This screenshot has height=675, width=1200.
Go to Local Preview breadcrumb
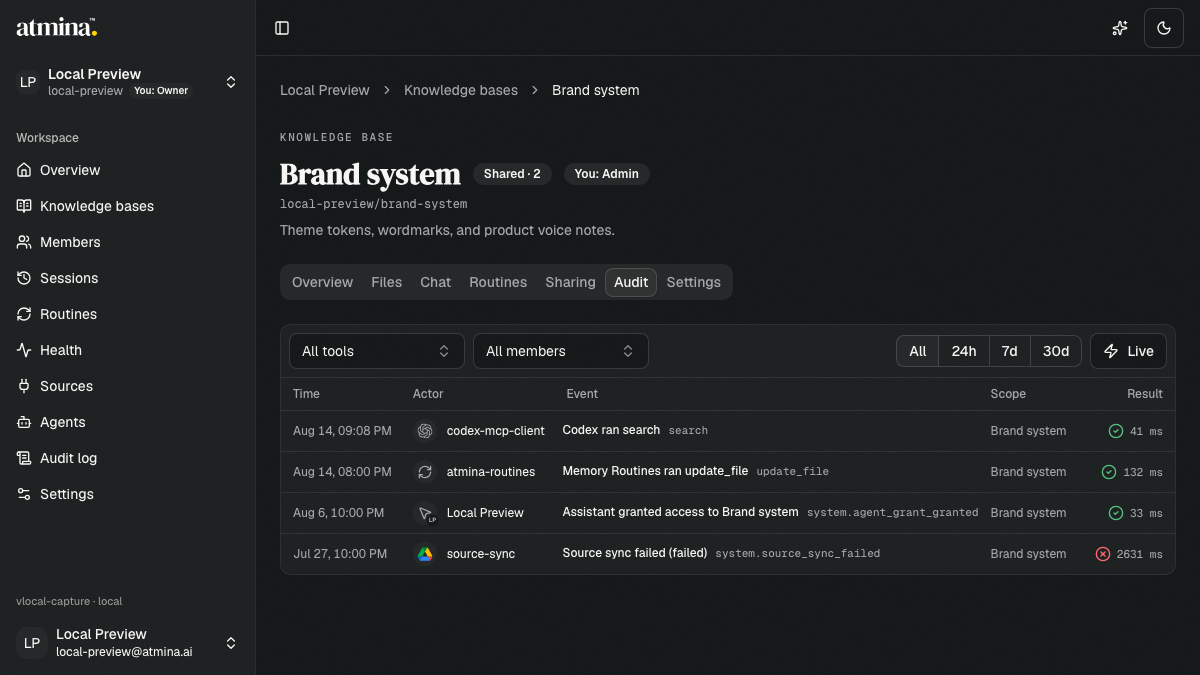[x=325, y=90]
